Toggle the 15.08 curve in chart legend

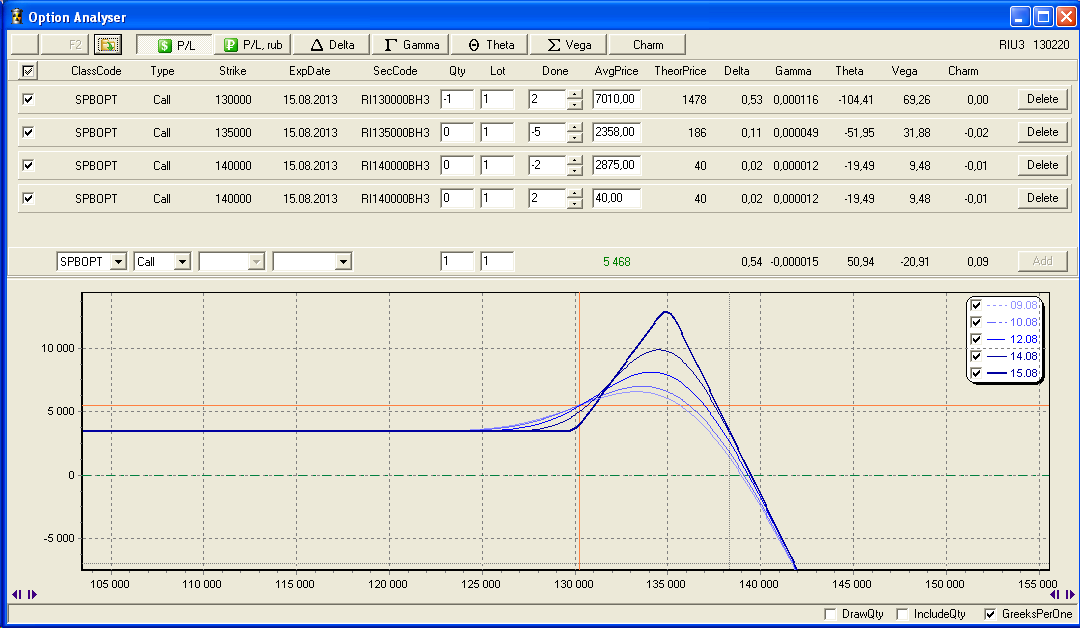[976, 373]
